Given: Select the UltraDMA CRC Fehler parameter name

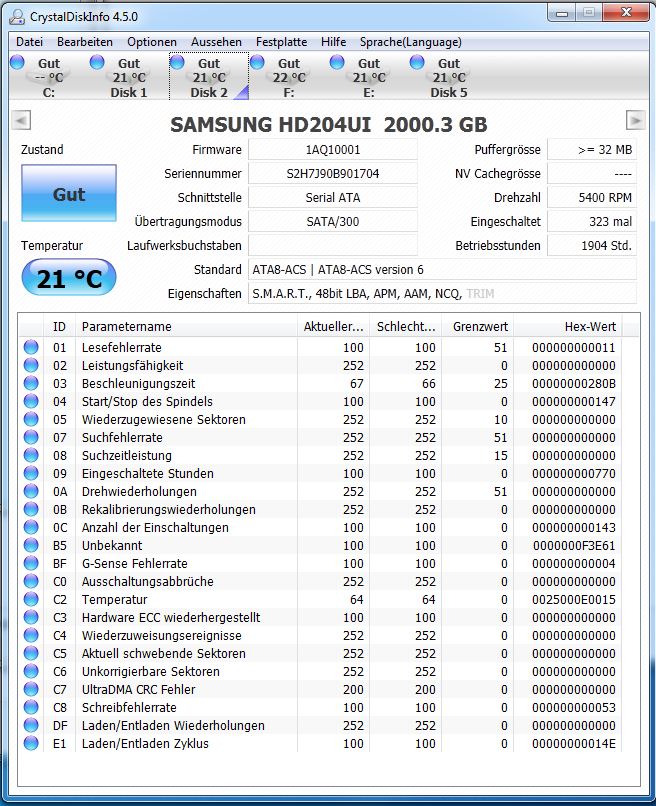Looking at the screenshot, I should [138, 689].
